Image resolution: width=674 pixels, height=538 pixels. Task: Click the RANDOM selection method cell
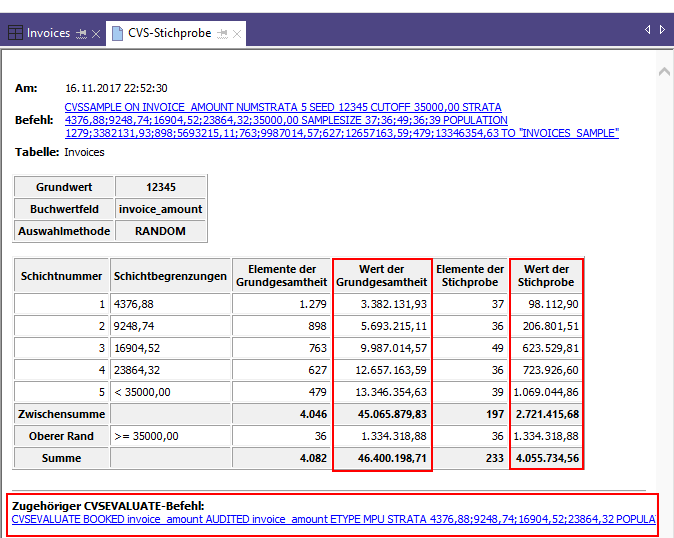point(161,231)
